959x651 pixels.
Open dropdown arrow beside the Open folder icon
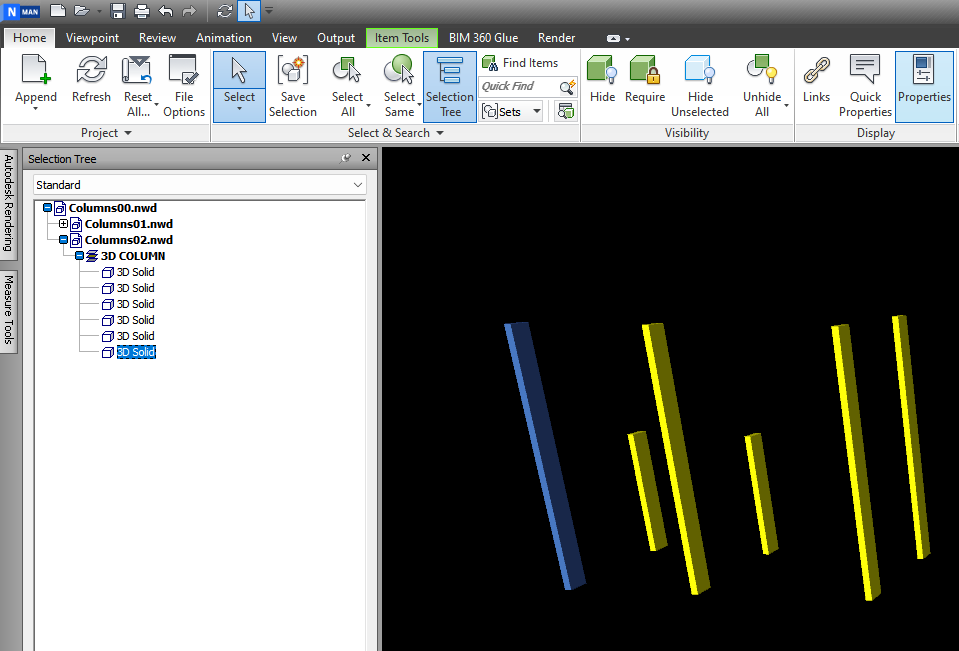coord(99,11)
